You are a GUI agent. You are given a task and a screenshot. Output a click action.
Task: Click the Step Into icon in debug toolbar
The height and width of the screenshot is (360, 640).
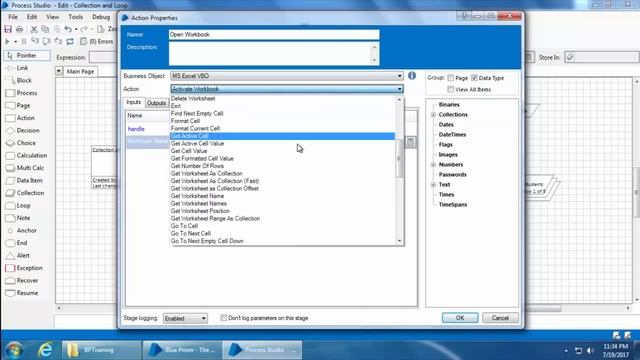pos(35,42)
